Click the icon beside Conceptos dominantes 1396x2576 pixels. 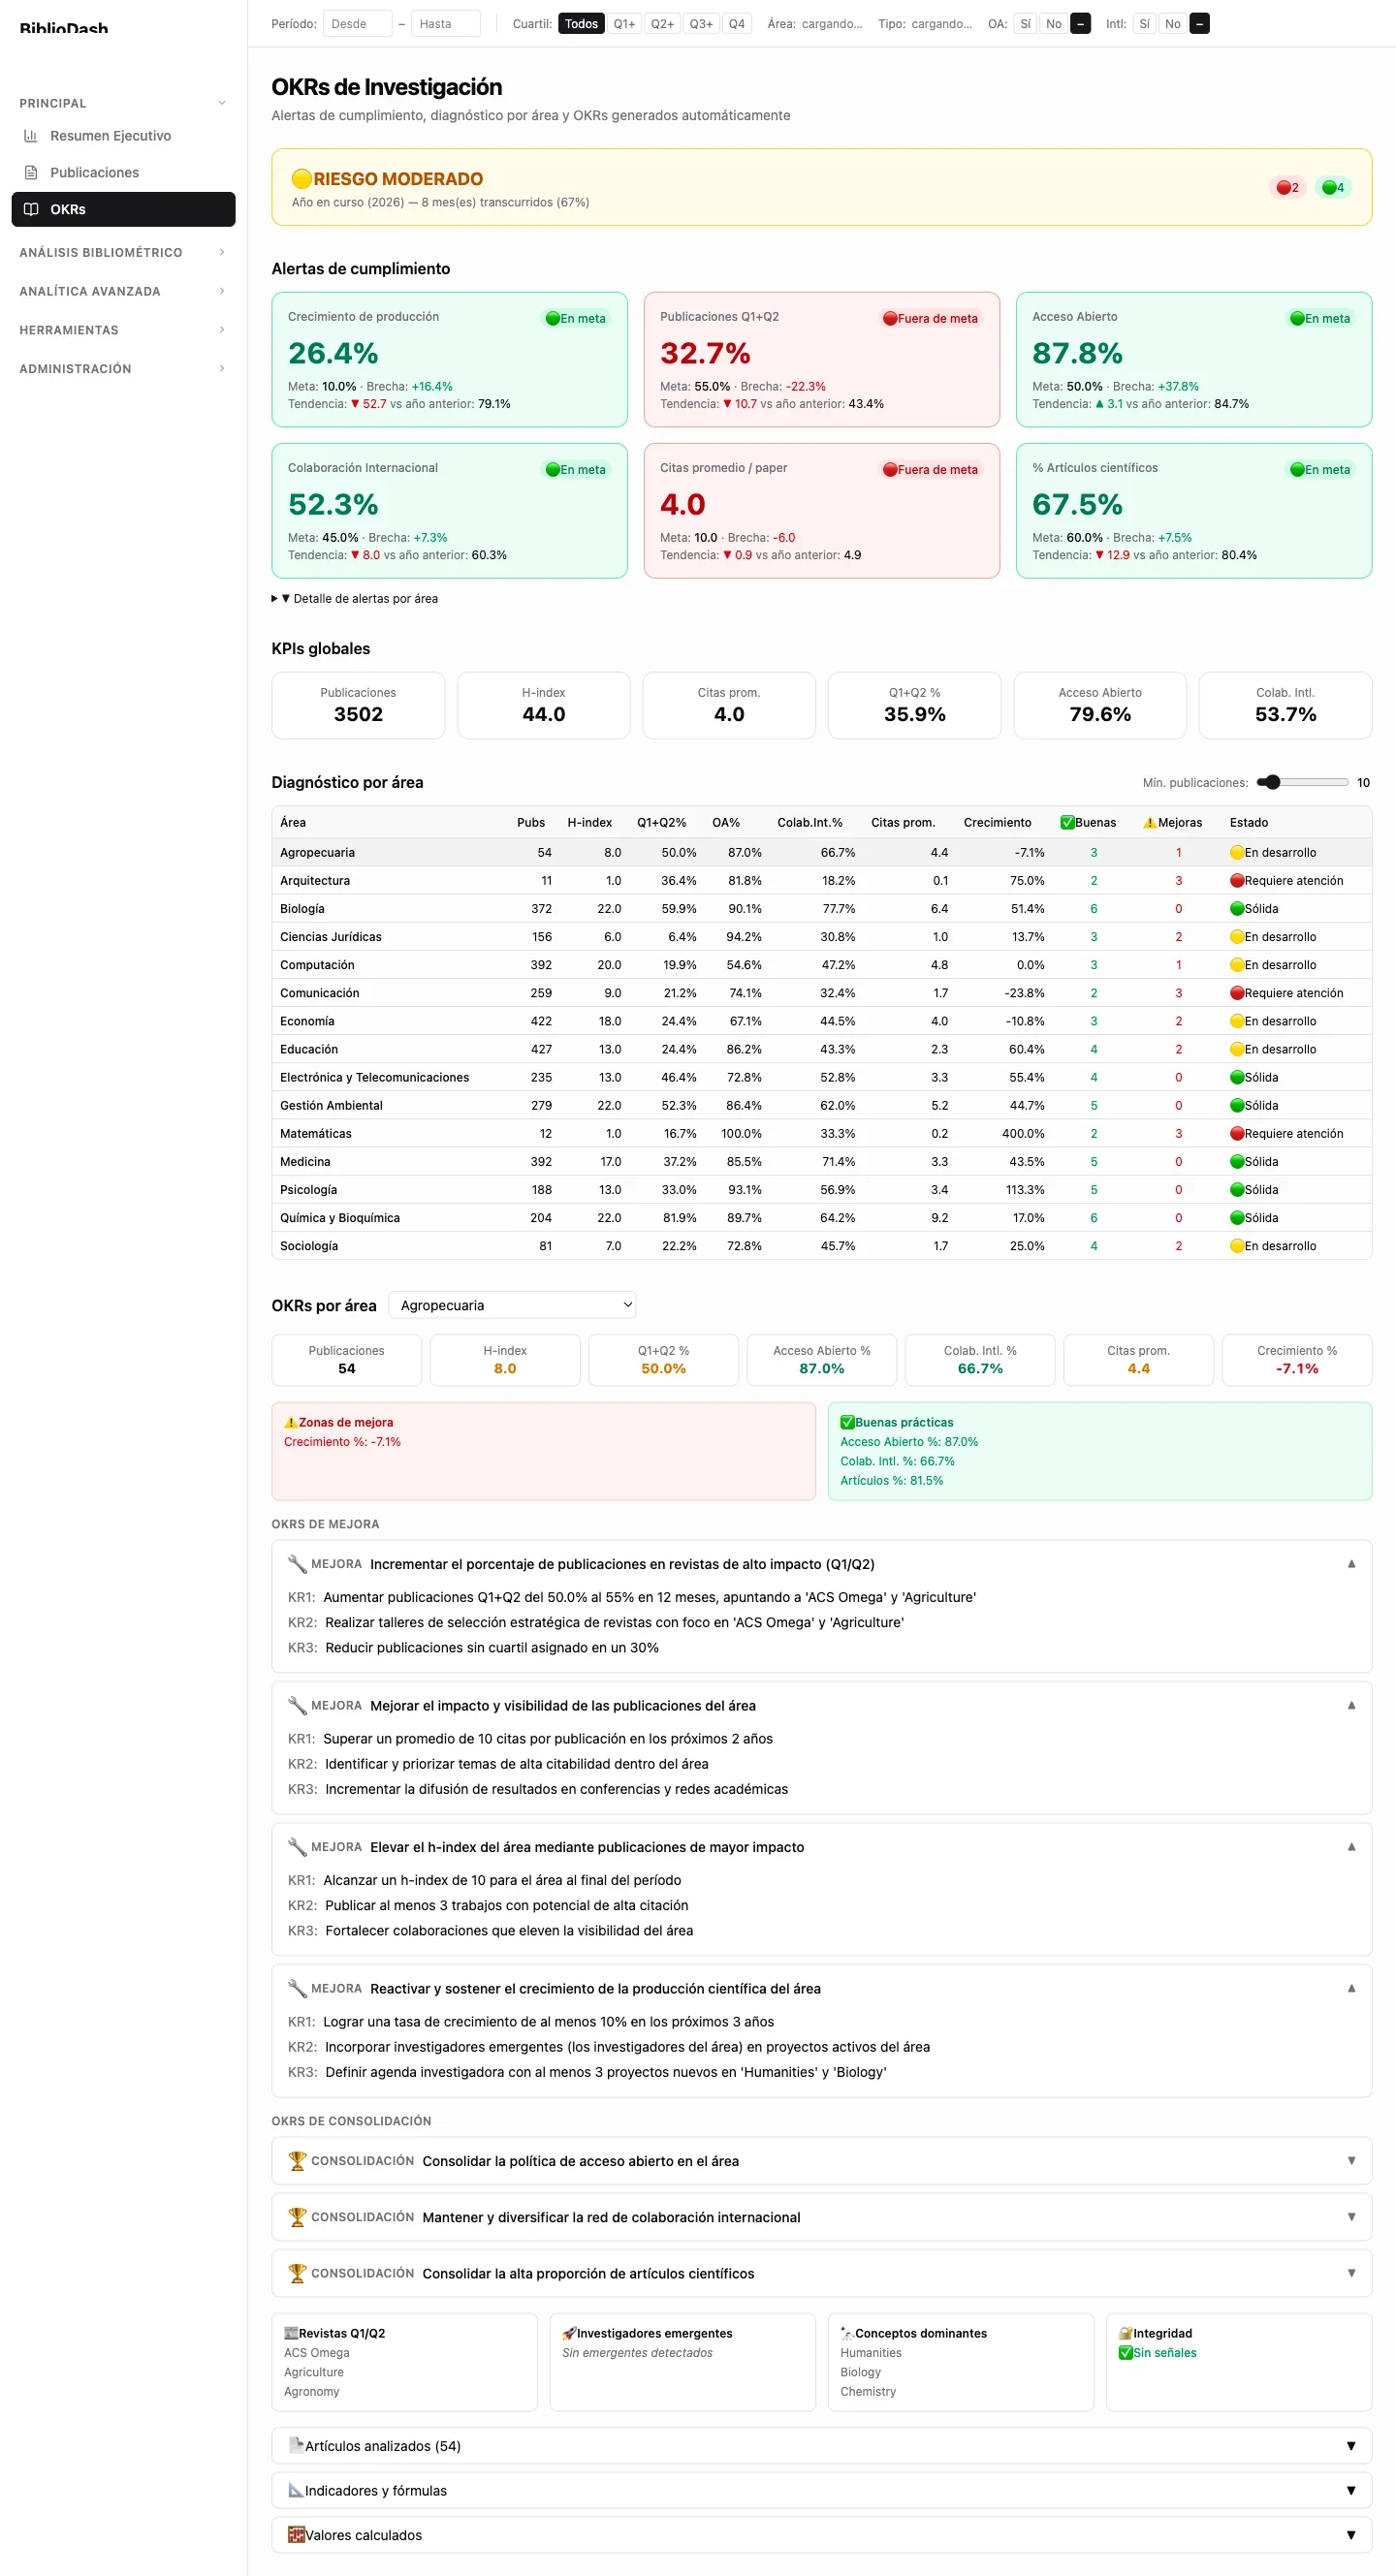847,2333
